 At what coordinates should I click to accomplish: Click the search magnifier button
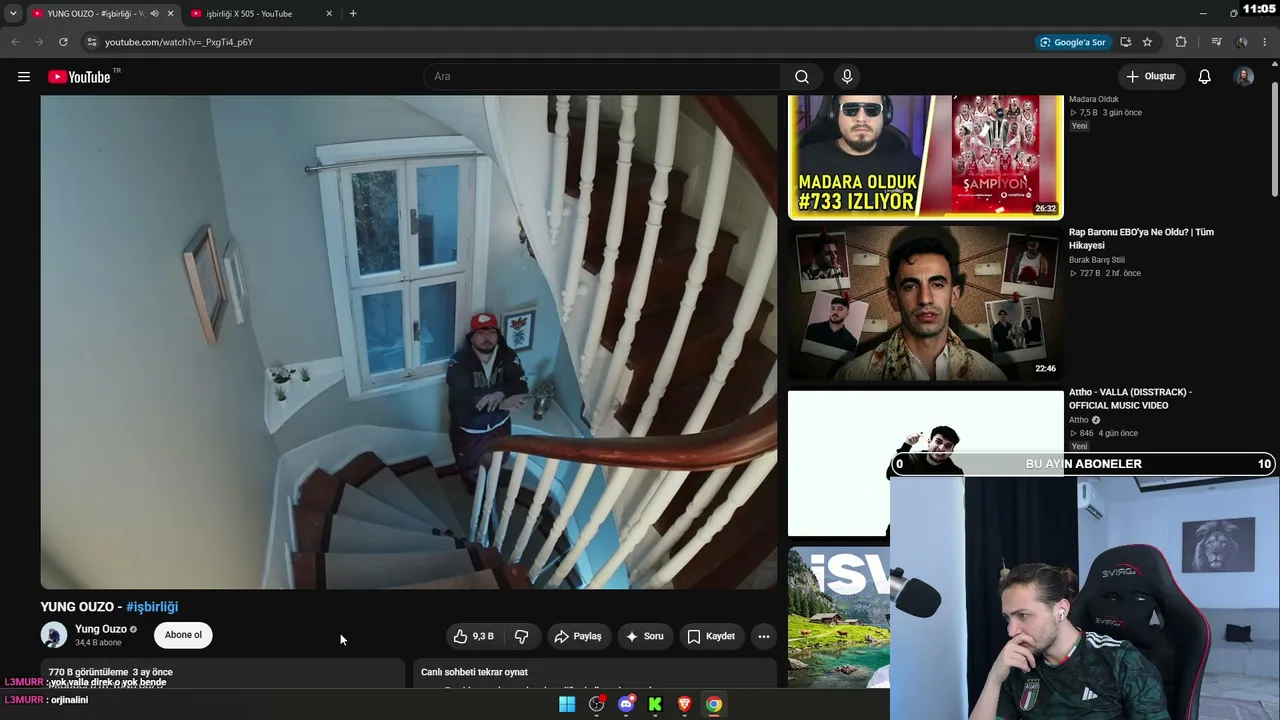point(802,77)
